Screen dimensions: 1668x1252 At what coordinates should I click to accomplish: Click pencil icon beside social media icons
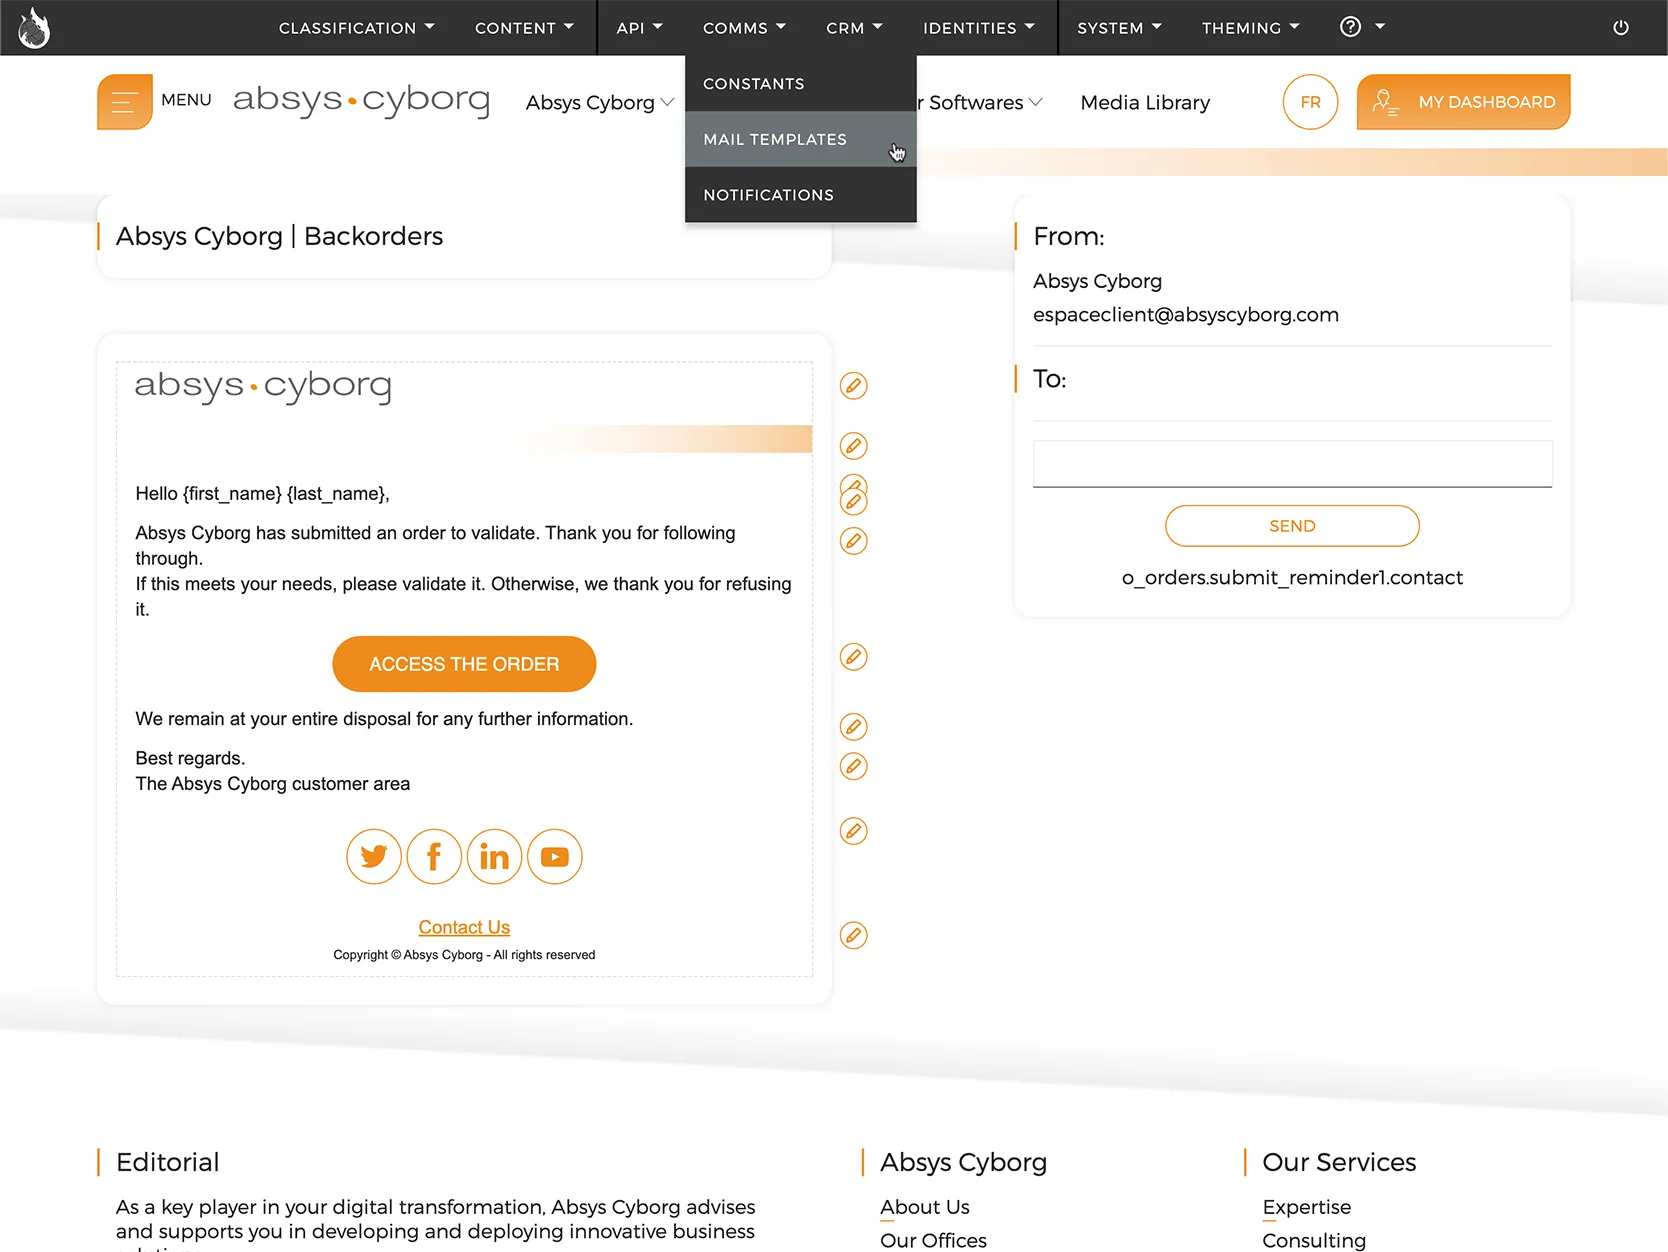point(853,831)
